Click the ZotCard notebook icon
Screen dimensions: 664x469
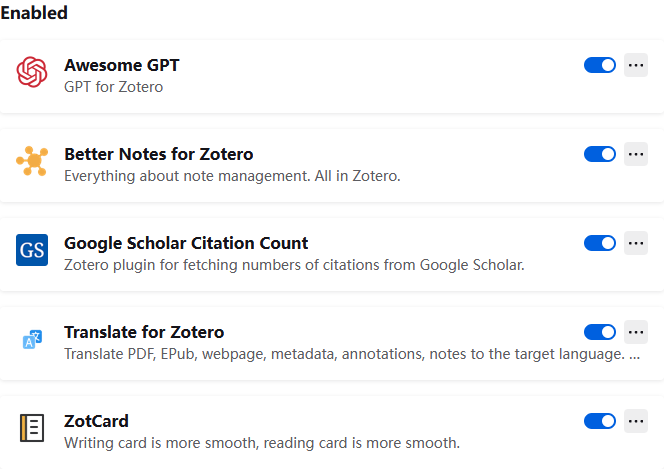tap(32, 428)
